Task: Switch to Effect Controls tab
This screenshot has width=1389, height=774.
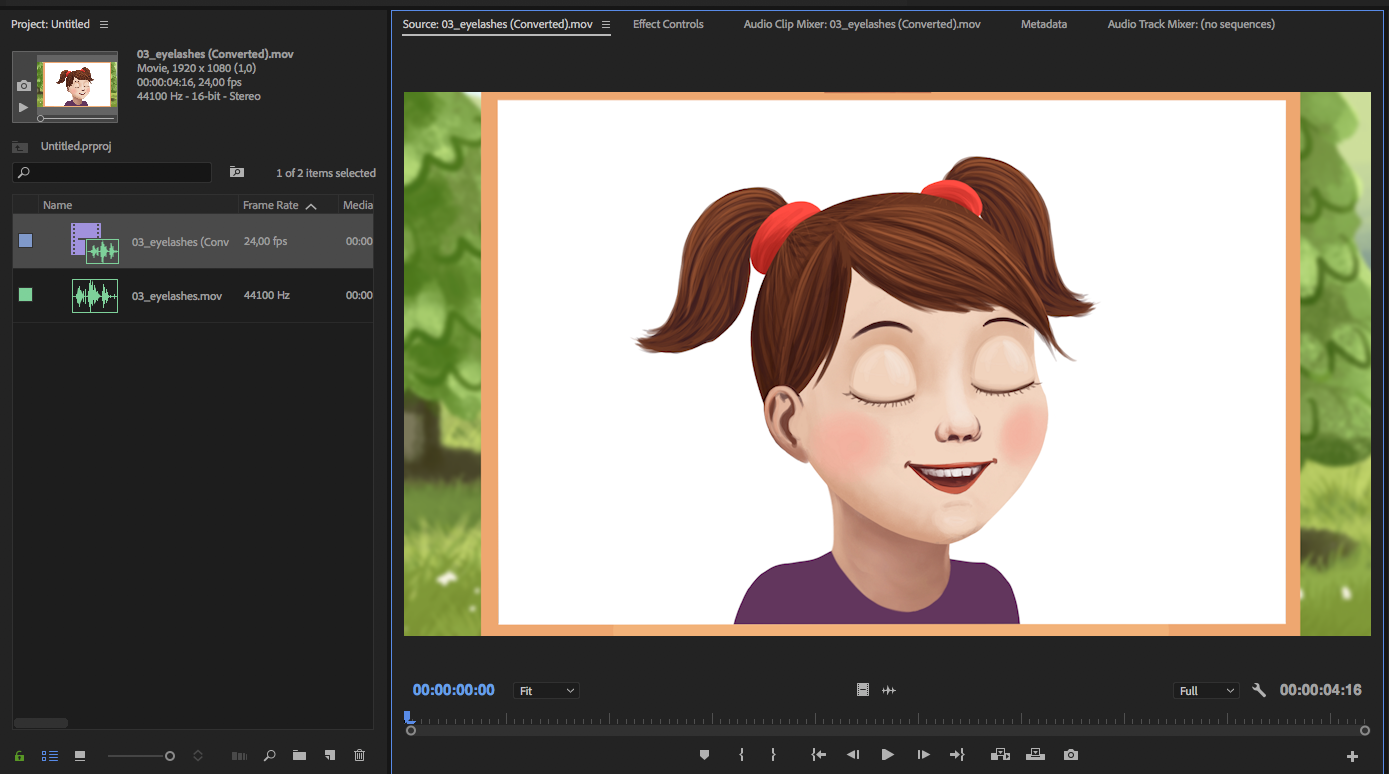Action: [668, 24]
